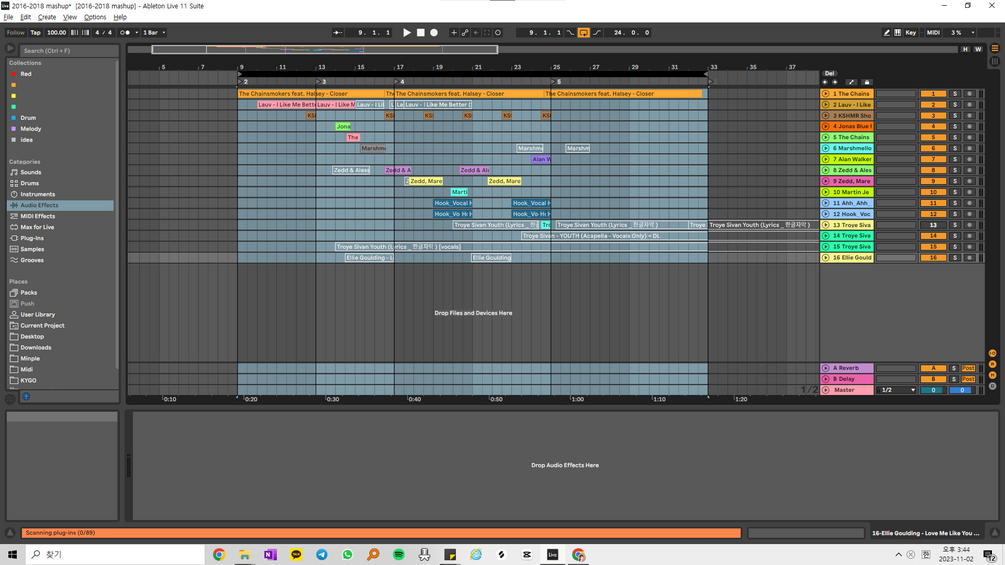Click the Arrangement View selector icon
This screenshot has height=565, width=1005.
(995, 49)
